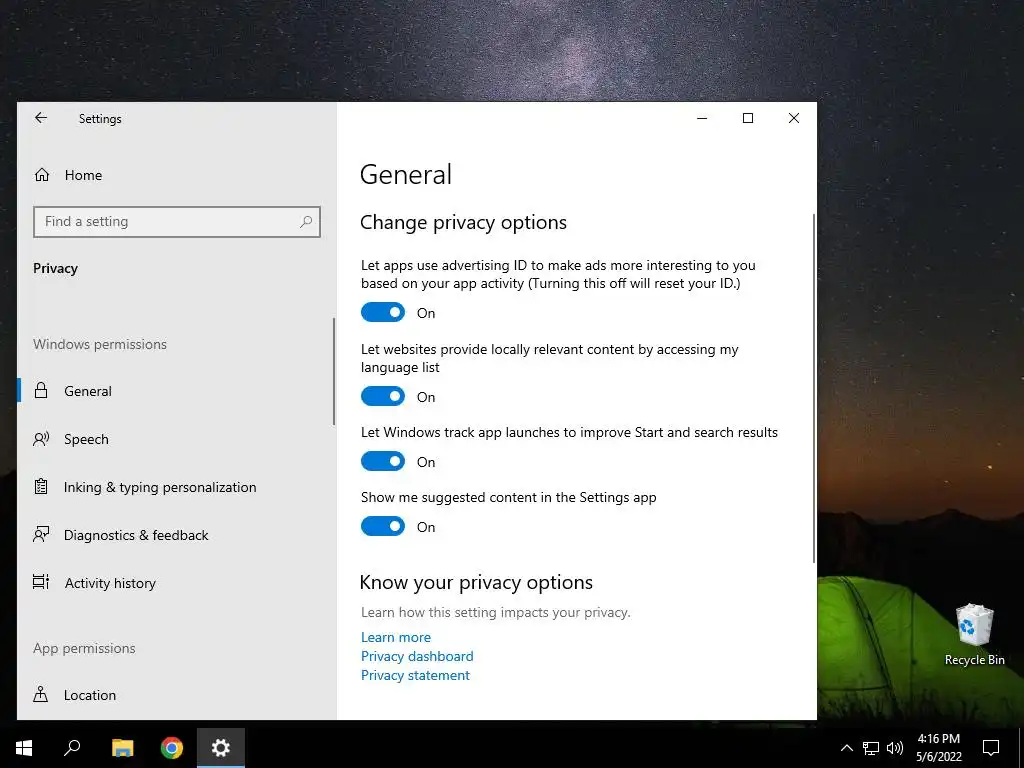Close the Settings window
Screen dimensions: 1024x768
coord(793,118)
